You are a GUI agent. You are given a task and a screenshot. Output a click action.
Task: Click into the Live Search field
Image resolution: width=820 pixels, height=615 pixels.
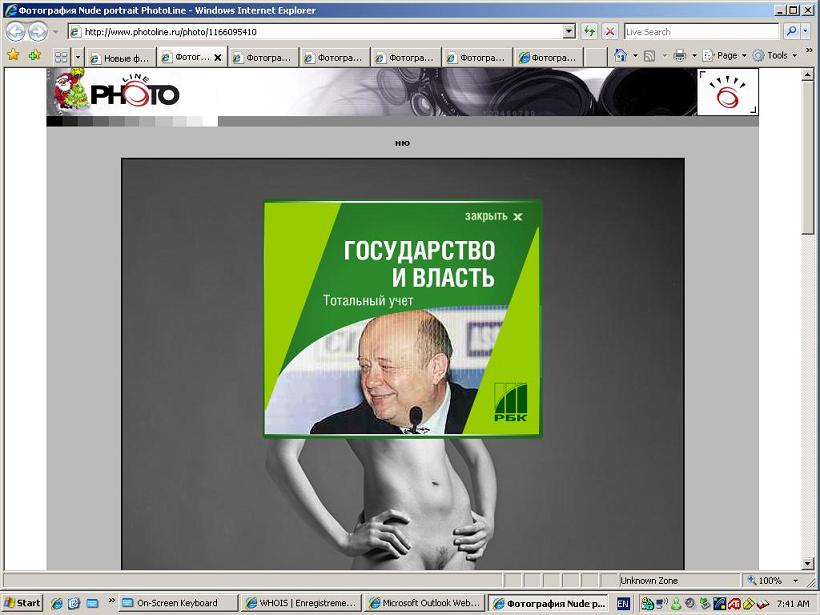click(700, 32)
